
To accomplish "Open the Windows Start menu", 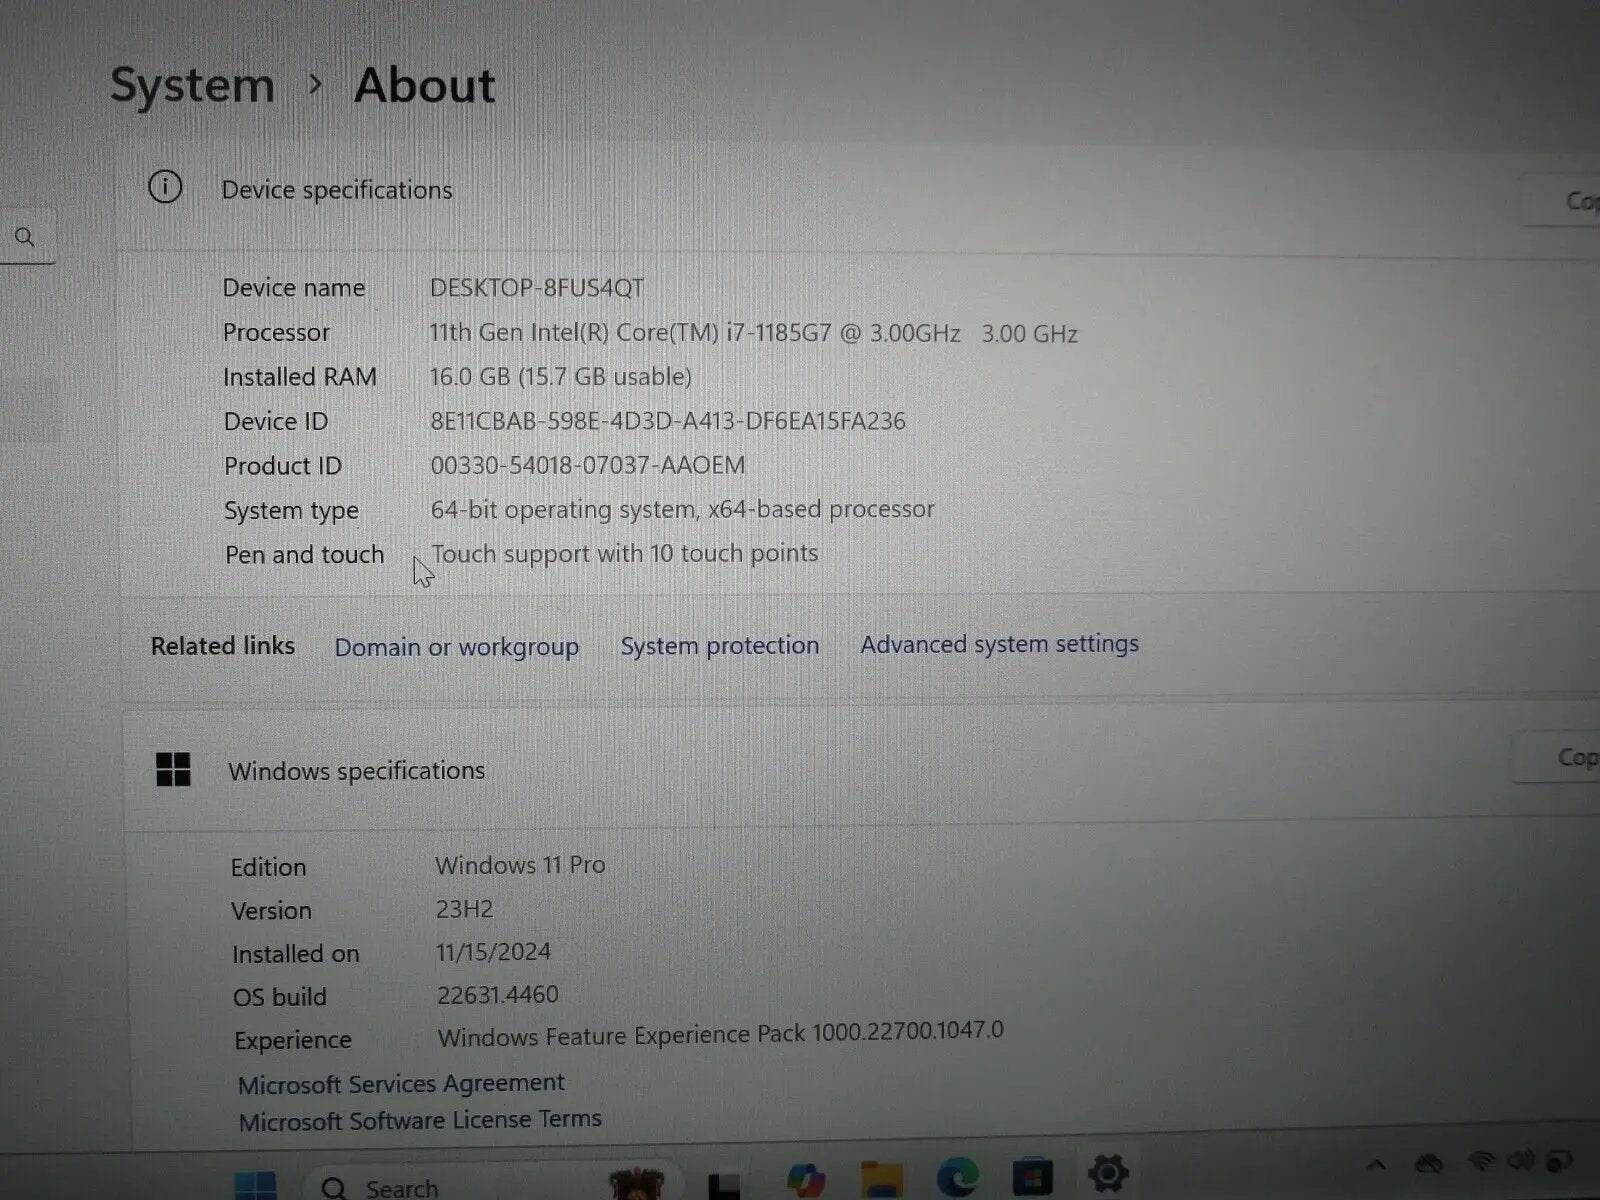I will click(256, 1186).
